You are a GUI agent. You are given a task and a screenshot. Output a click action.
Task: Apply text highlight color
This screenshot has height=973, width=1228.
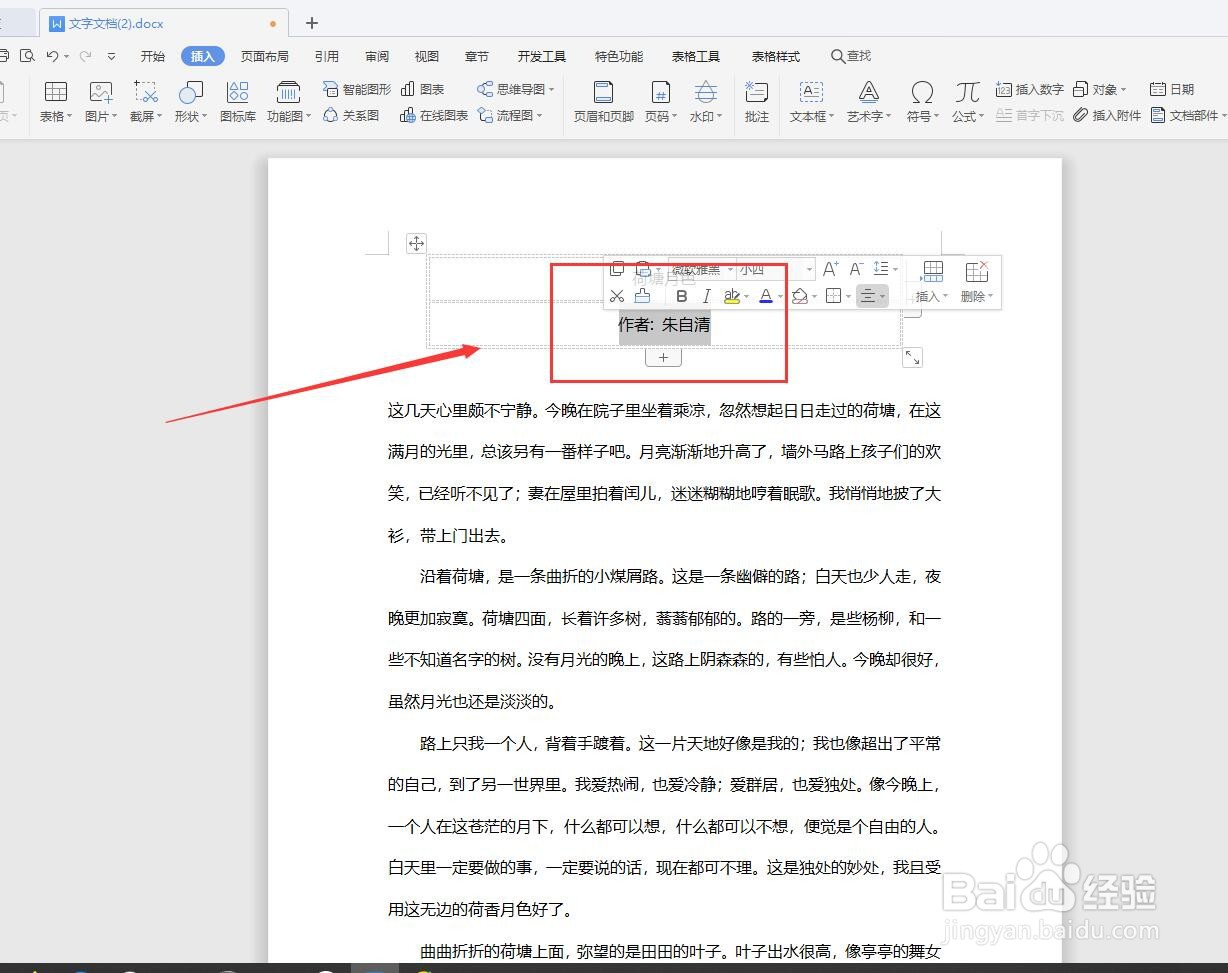[732, 296]
